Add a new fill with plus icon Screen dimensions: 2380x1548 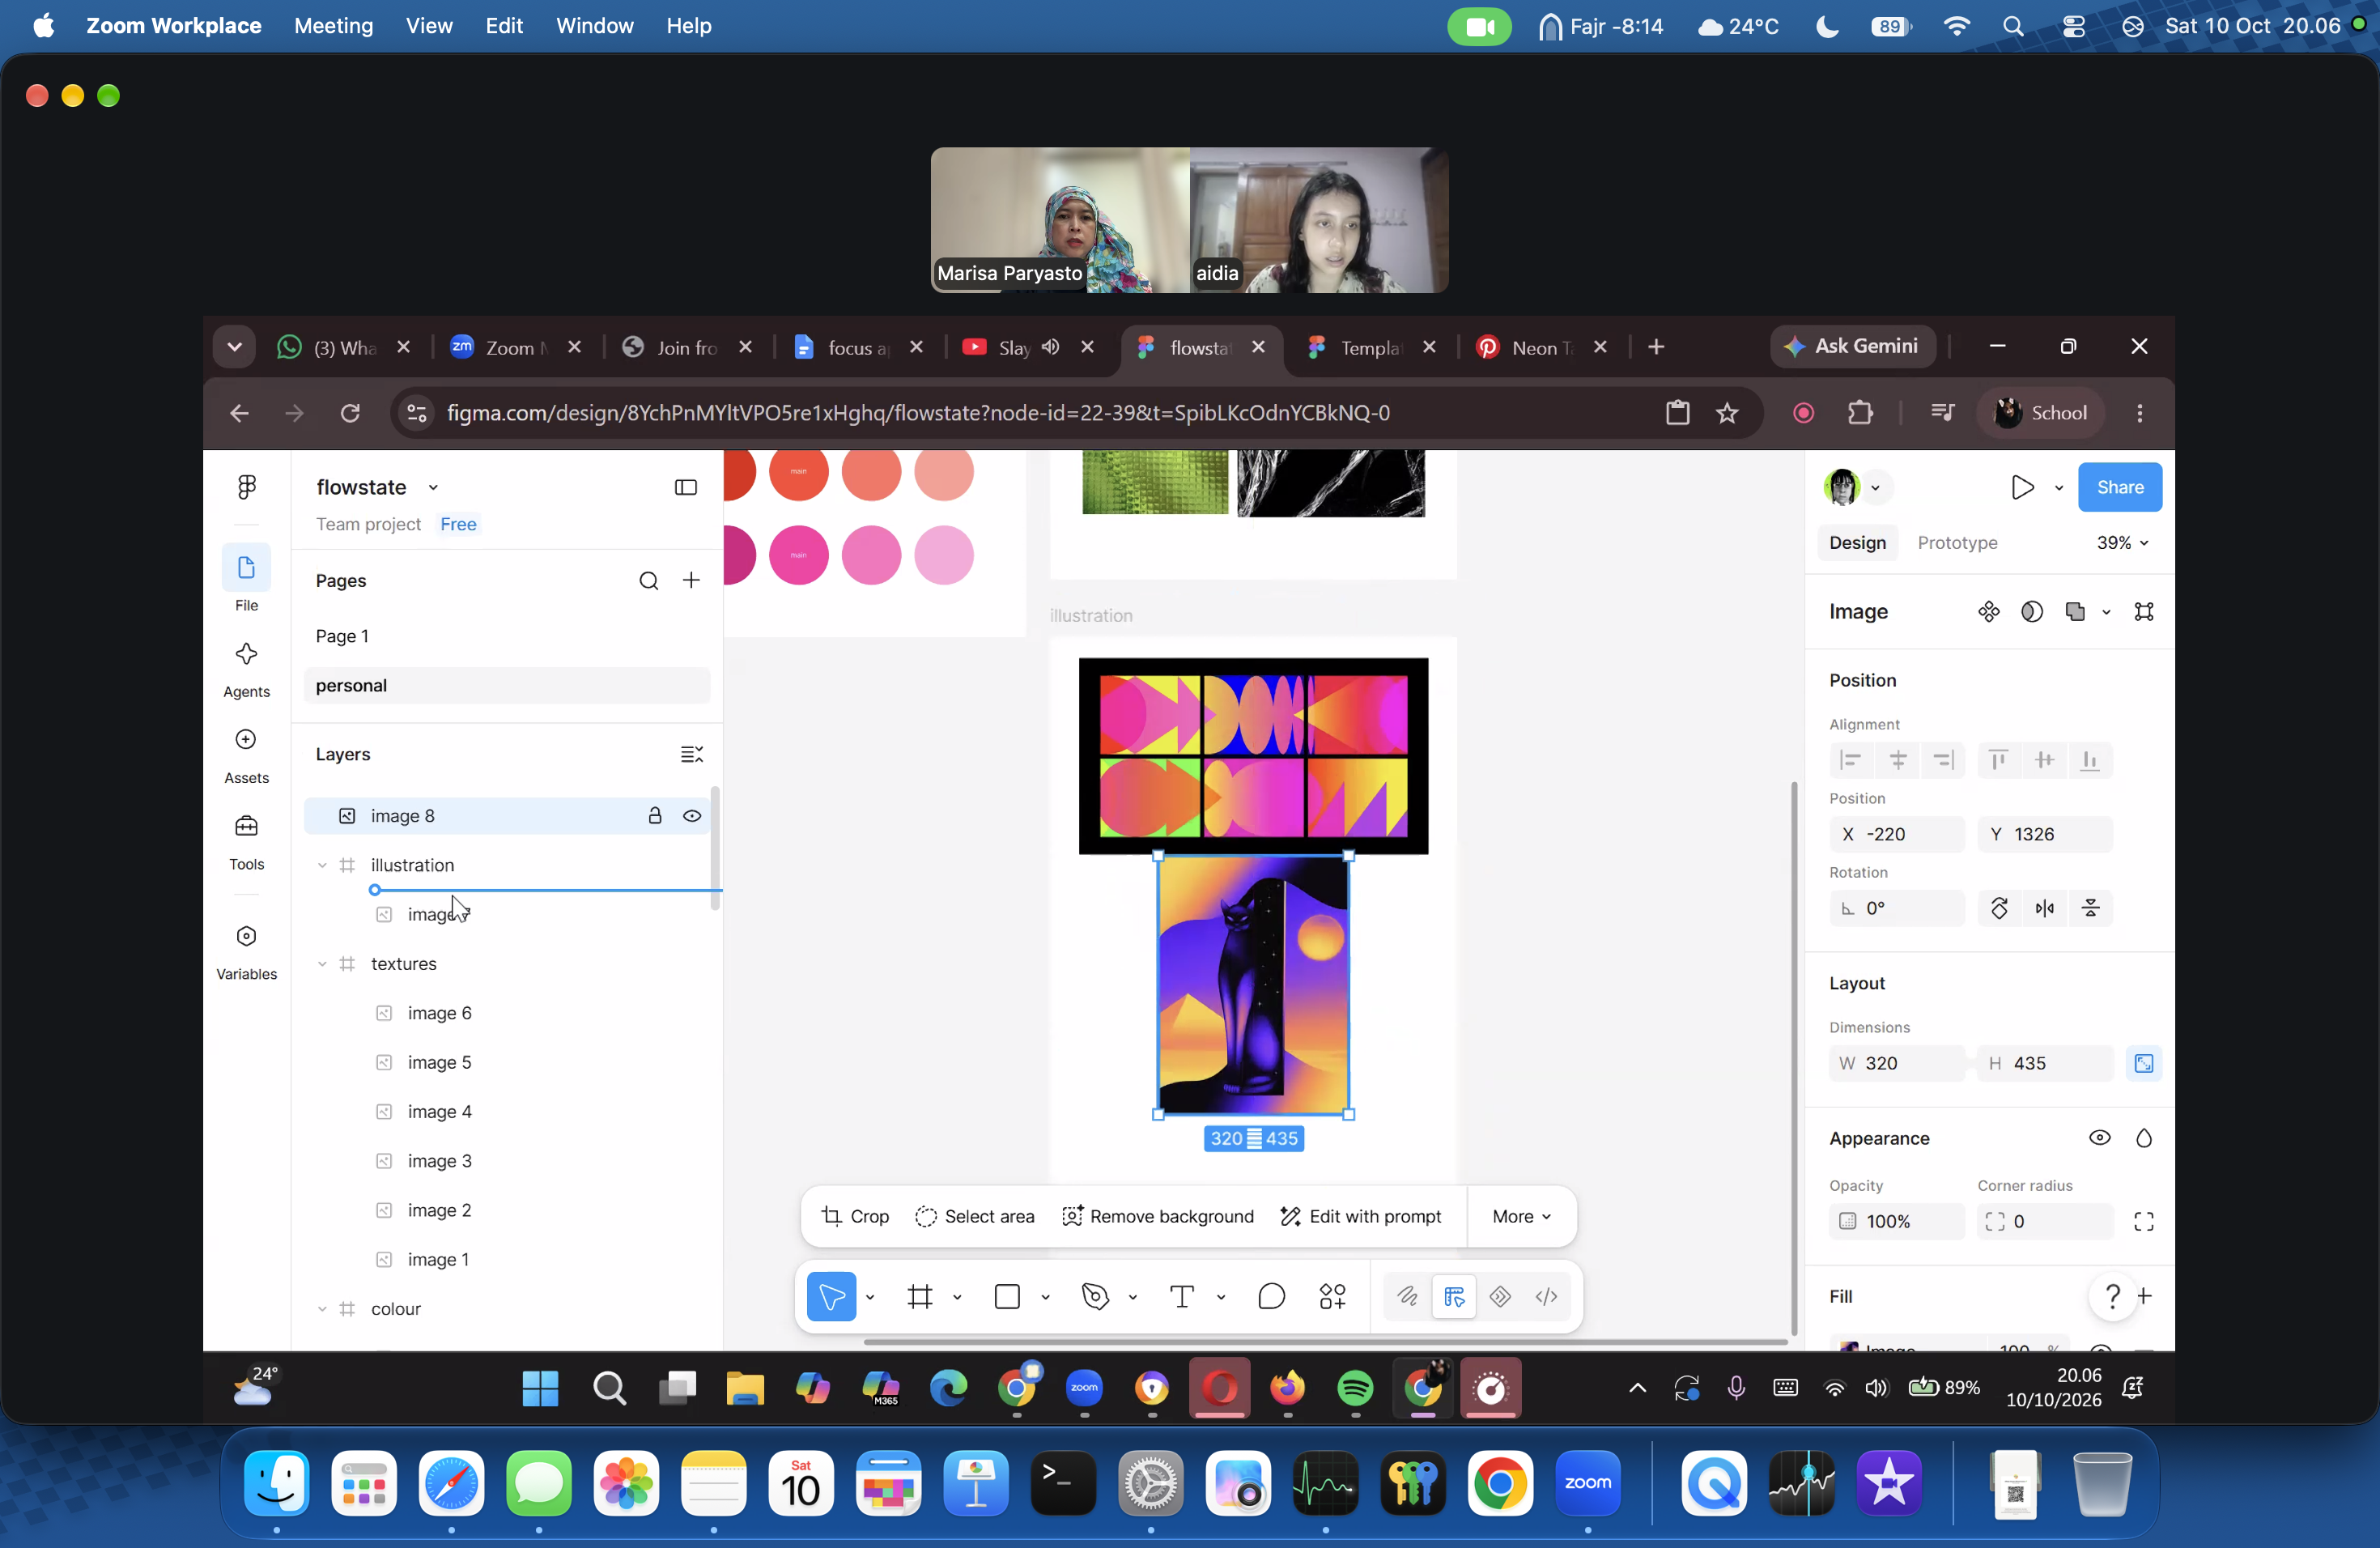pyautogui.click(x=2144, y=1296)
